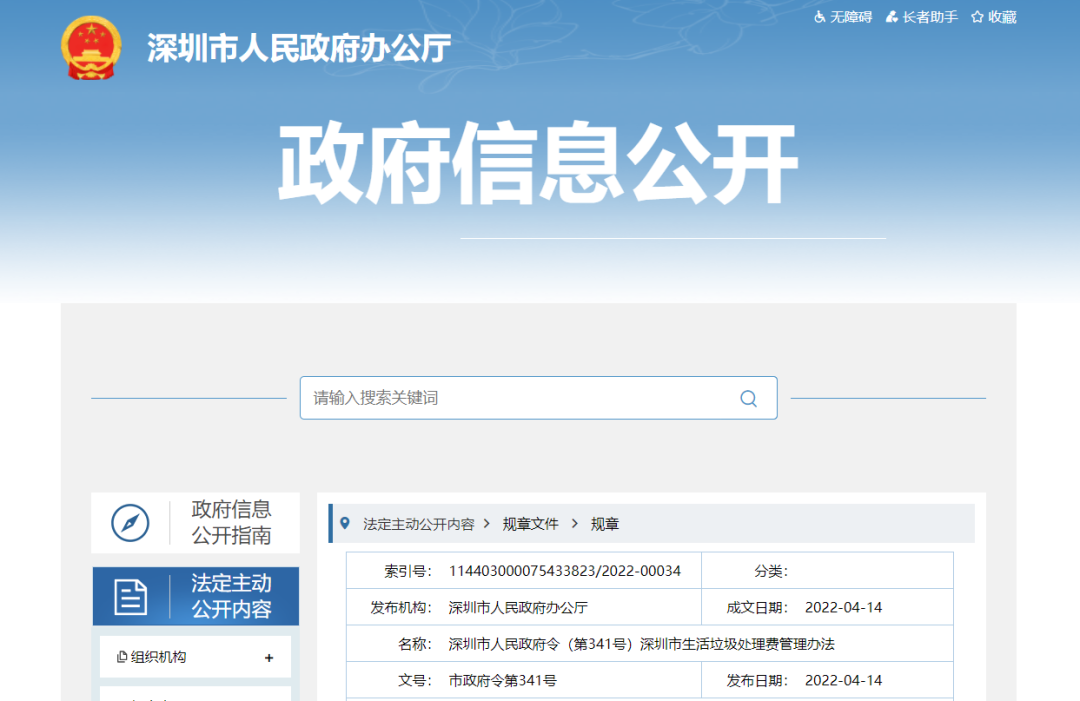Screen dimensions: 1080x701
Task: Expand 组织机构 with the plus sign
Action: pos(269,658)
